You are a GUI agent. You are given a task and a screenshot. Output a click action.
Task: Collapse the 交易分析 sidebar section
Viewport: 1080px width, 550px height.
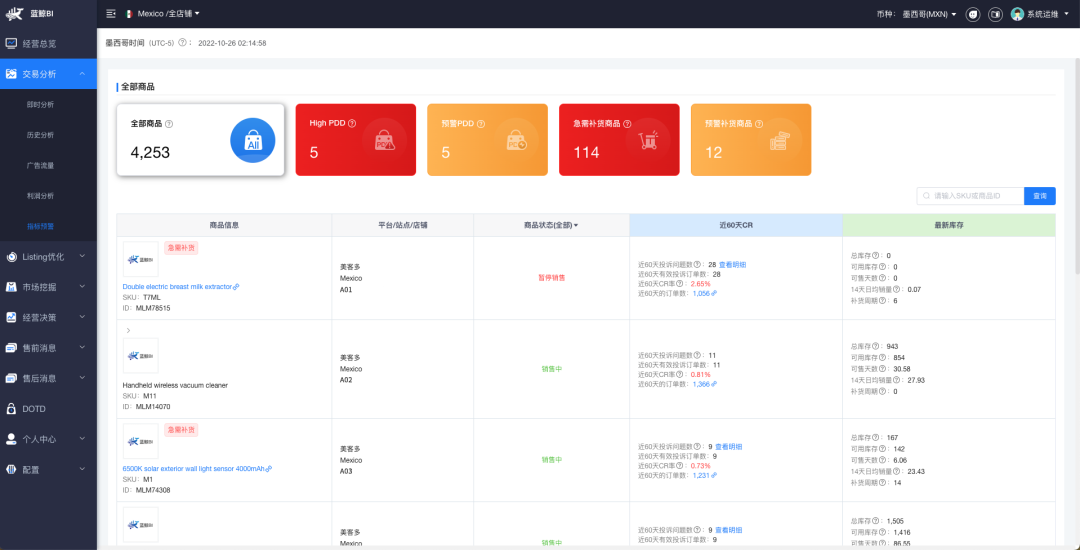click(48, 74)
